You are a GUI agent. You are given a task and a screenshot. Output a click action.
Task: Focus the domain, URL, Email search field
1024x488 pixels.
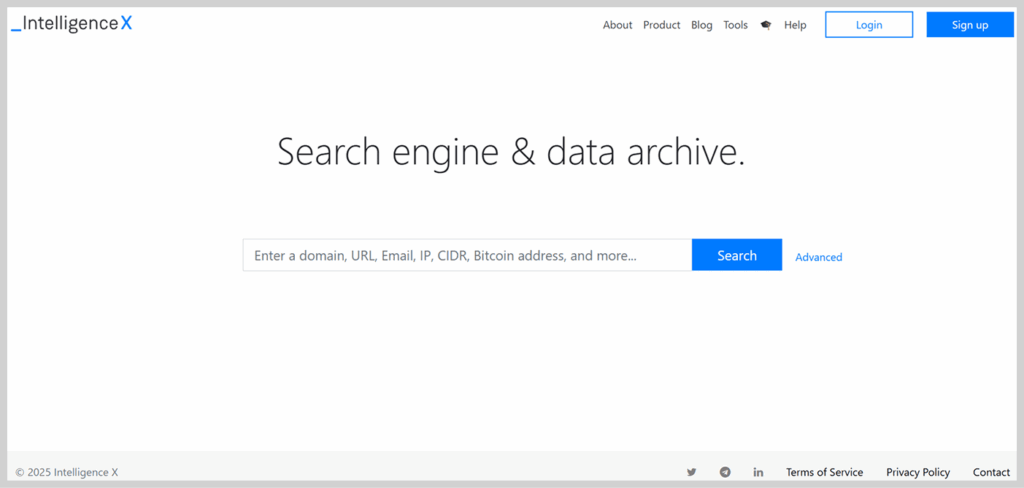[x=467, y=255]
